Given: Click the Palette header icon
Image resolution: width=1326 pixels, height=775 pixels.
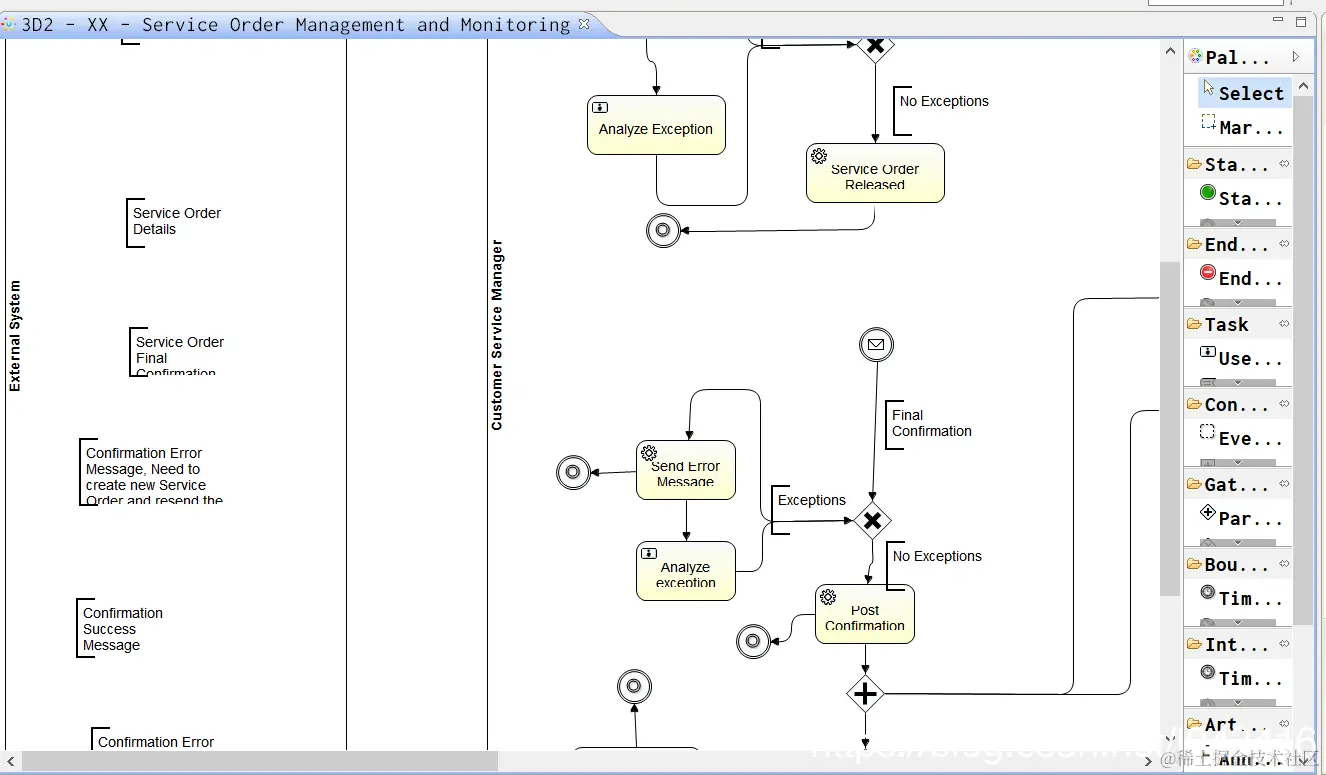Looking at the screenshot, I should tap(1195, 57).
